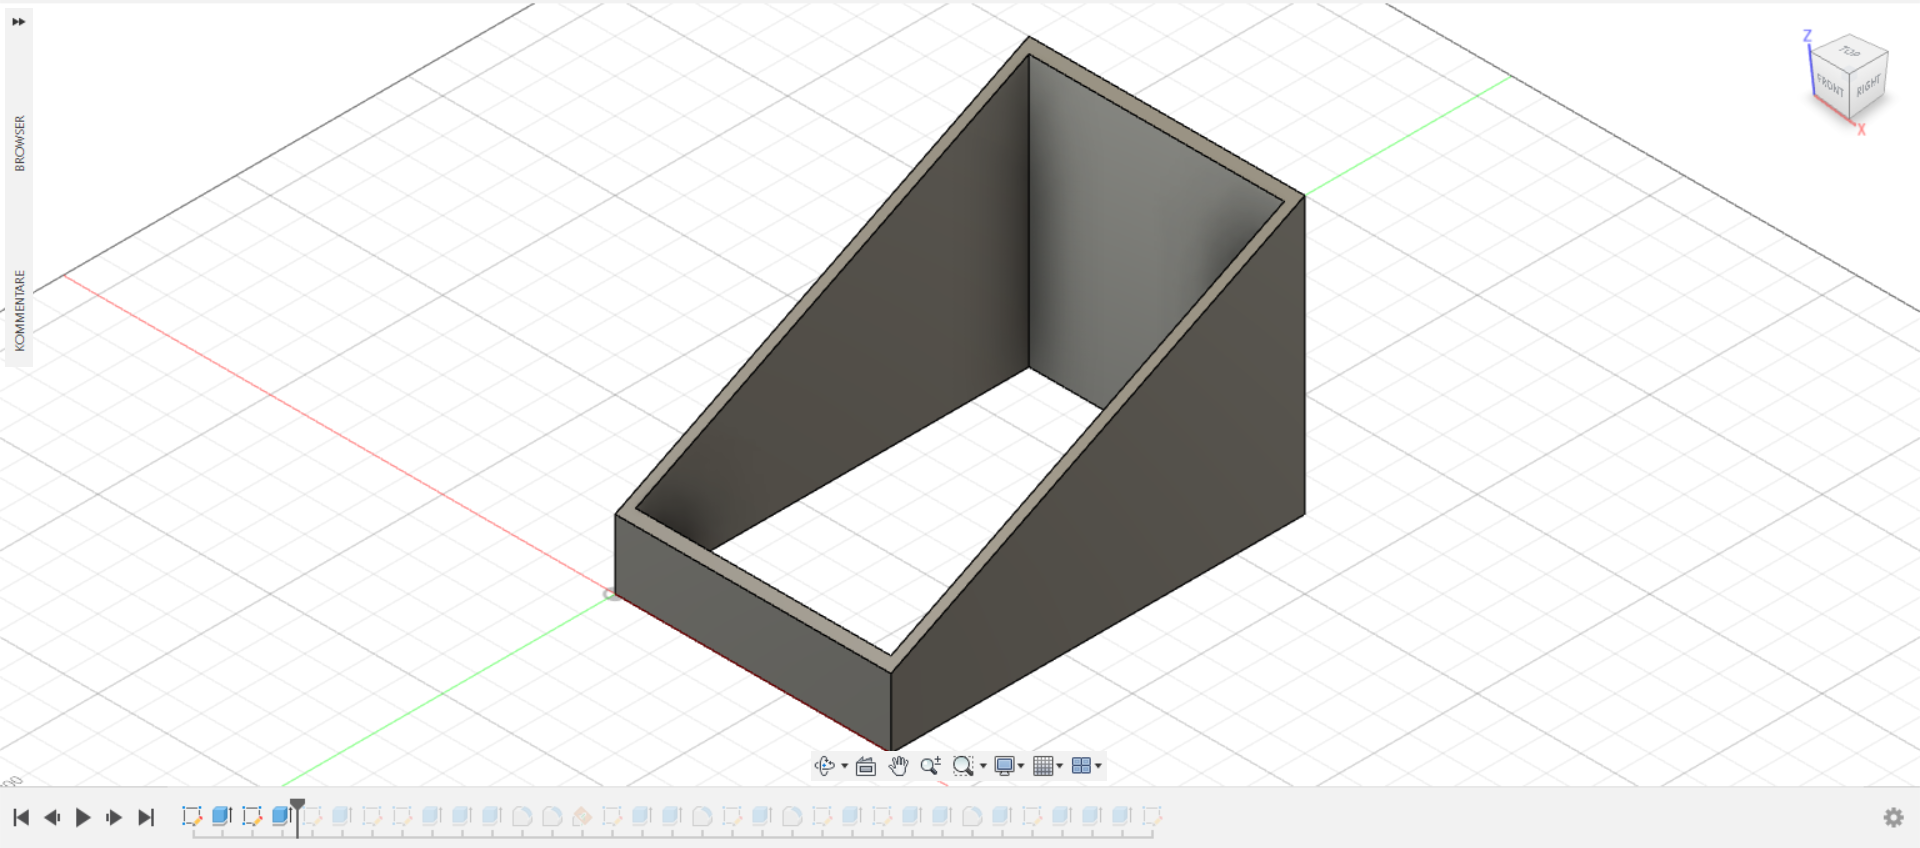Expand the Grid and Snaps dropdown arrow
Viewport: 1920px width, 848px height.
tap(1060, 767)
